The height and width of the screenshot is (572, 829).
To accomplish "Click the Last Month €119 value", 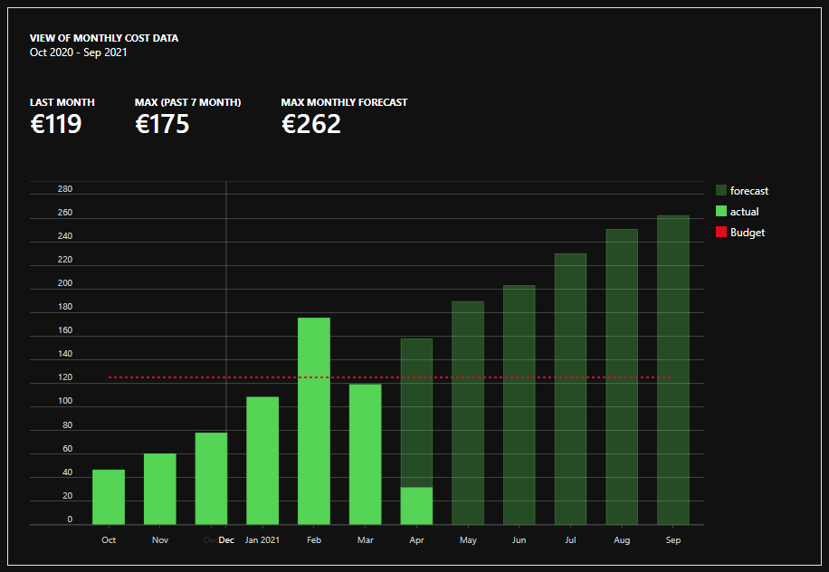I will [56, 124].
